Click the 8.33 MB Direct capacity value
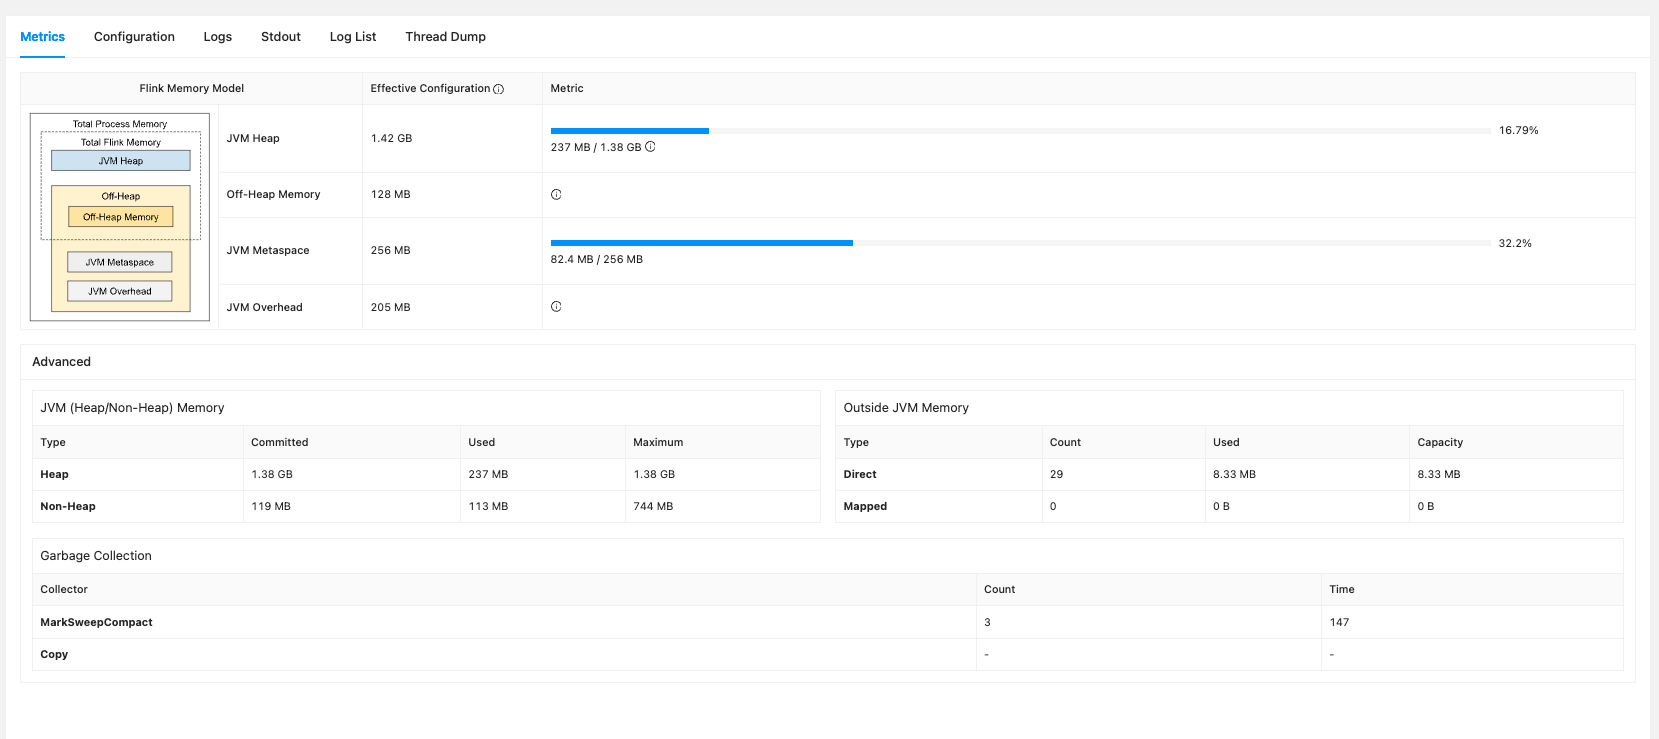Viewport: 1659px width, 739px height. (1438, 475)
